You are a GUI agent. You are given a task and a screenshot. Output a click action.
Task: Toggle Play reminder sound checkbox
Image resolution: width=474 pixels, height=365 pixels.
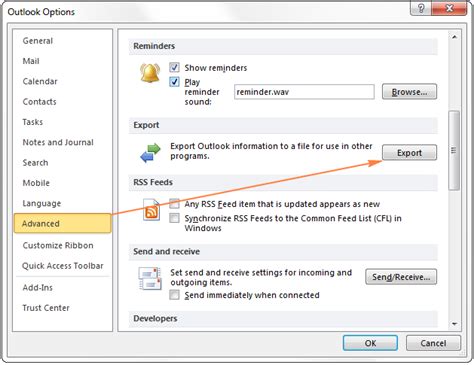point(174,82)
